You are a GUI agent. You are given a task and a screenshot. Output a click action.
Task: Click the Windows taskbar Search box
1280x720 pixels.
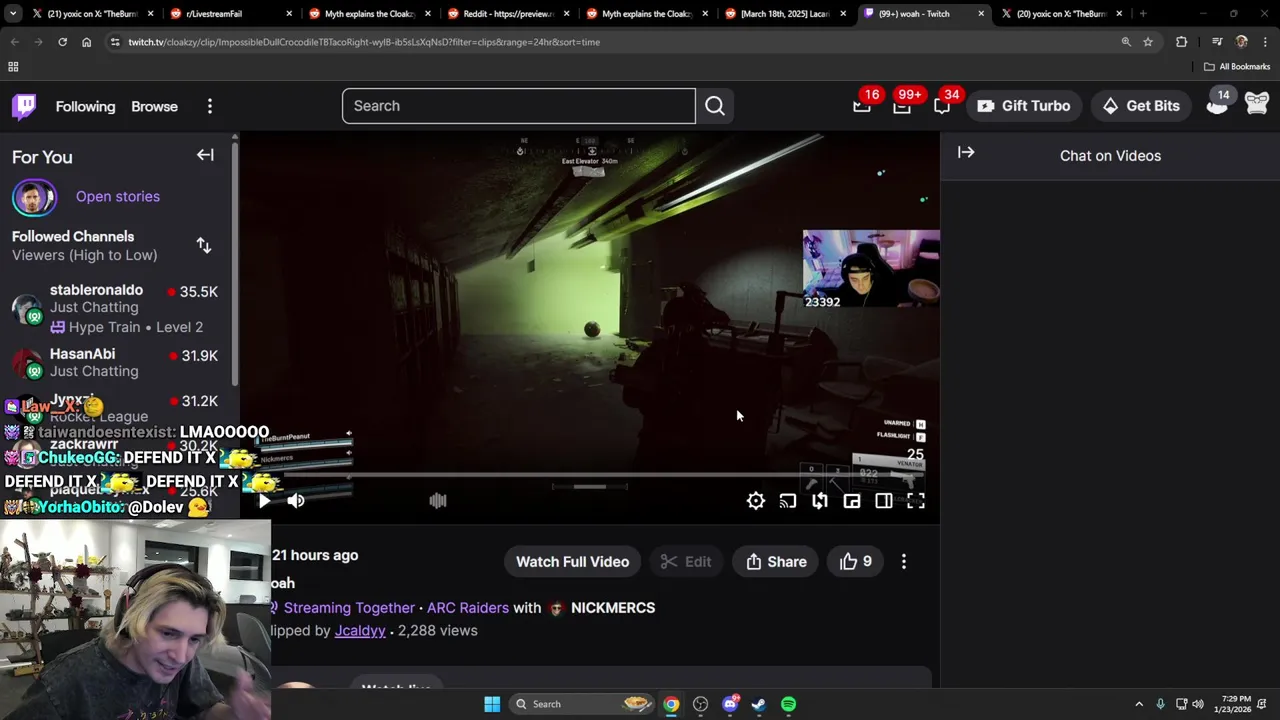tap(581, 704)
